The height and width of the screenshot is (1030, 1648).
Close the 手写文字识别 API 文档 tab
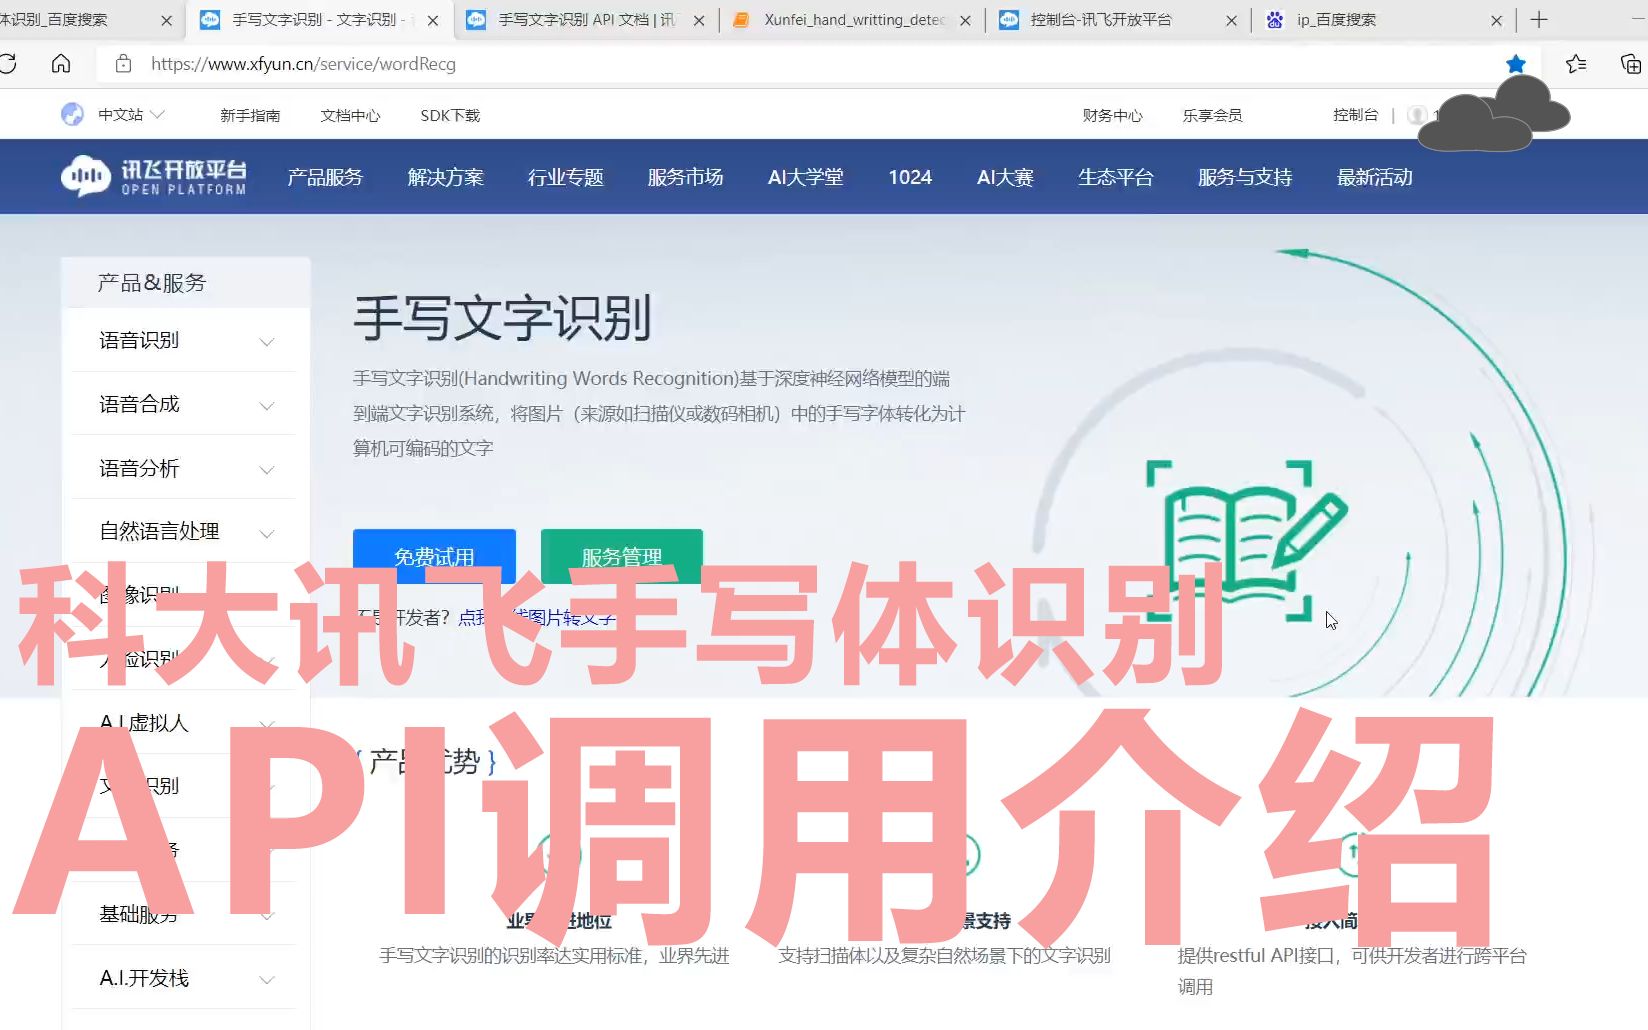699,20
